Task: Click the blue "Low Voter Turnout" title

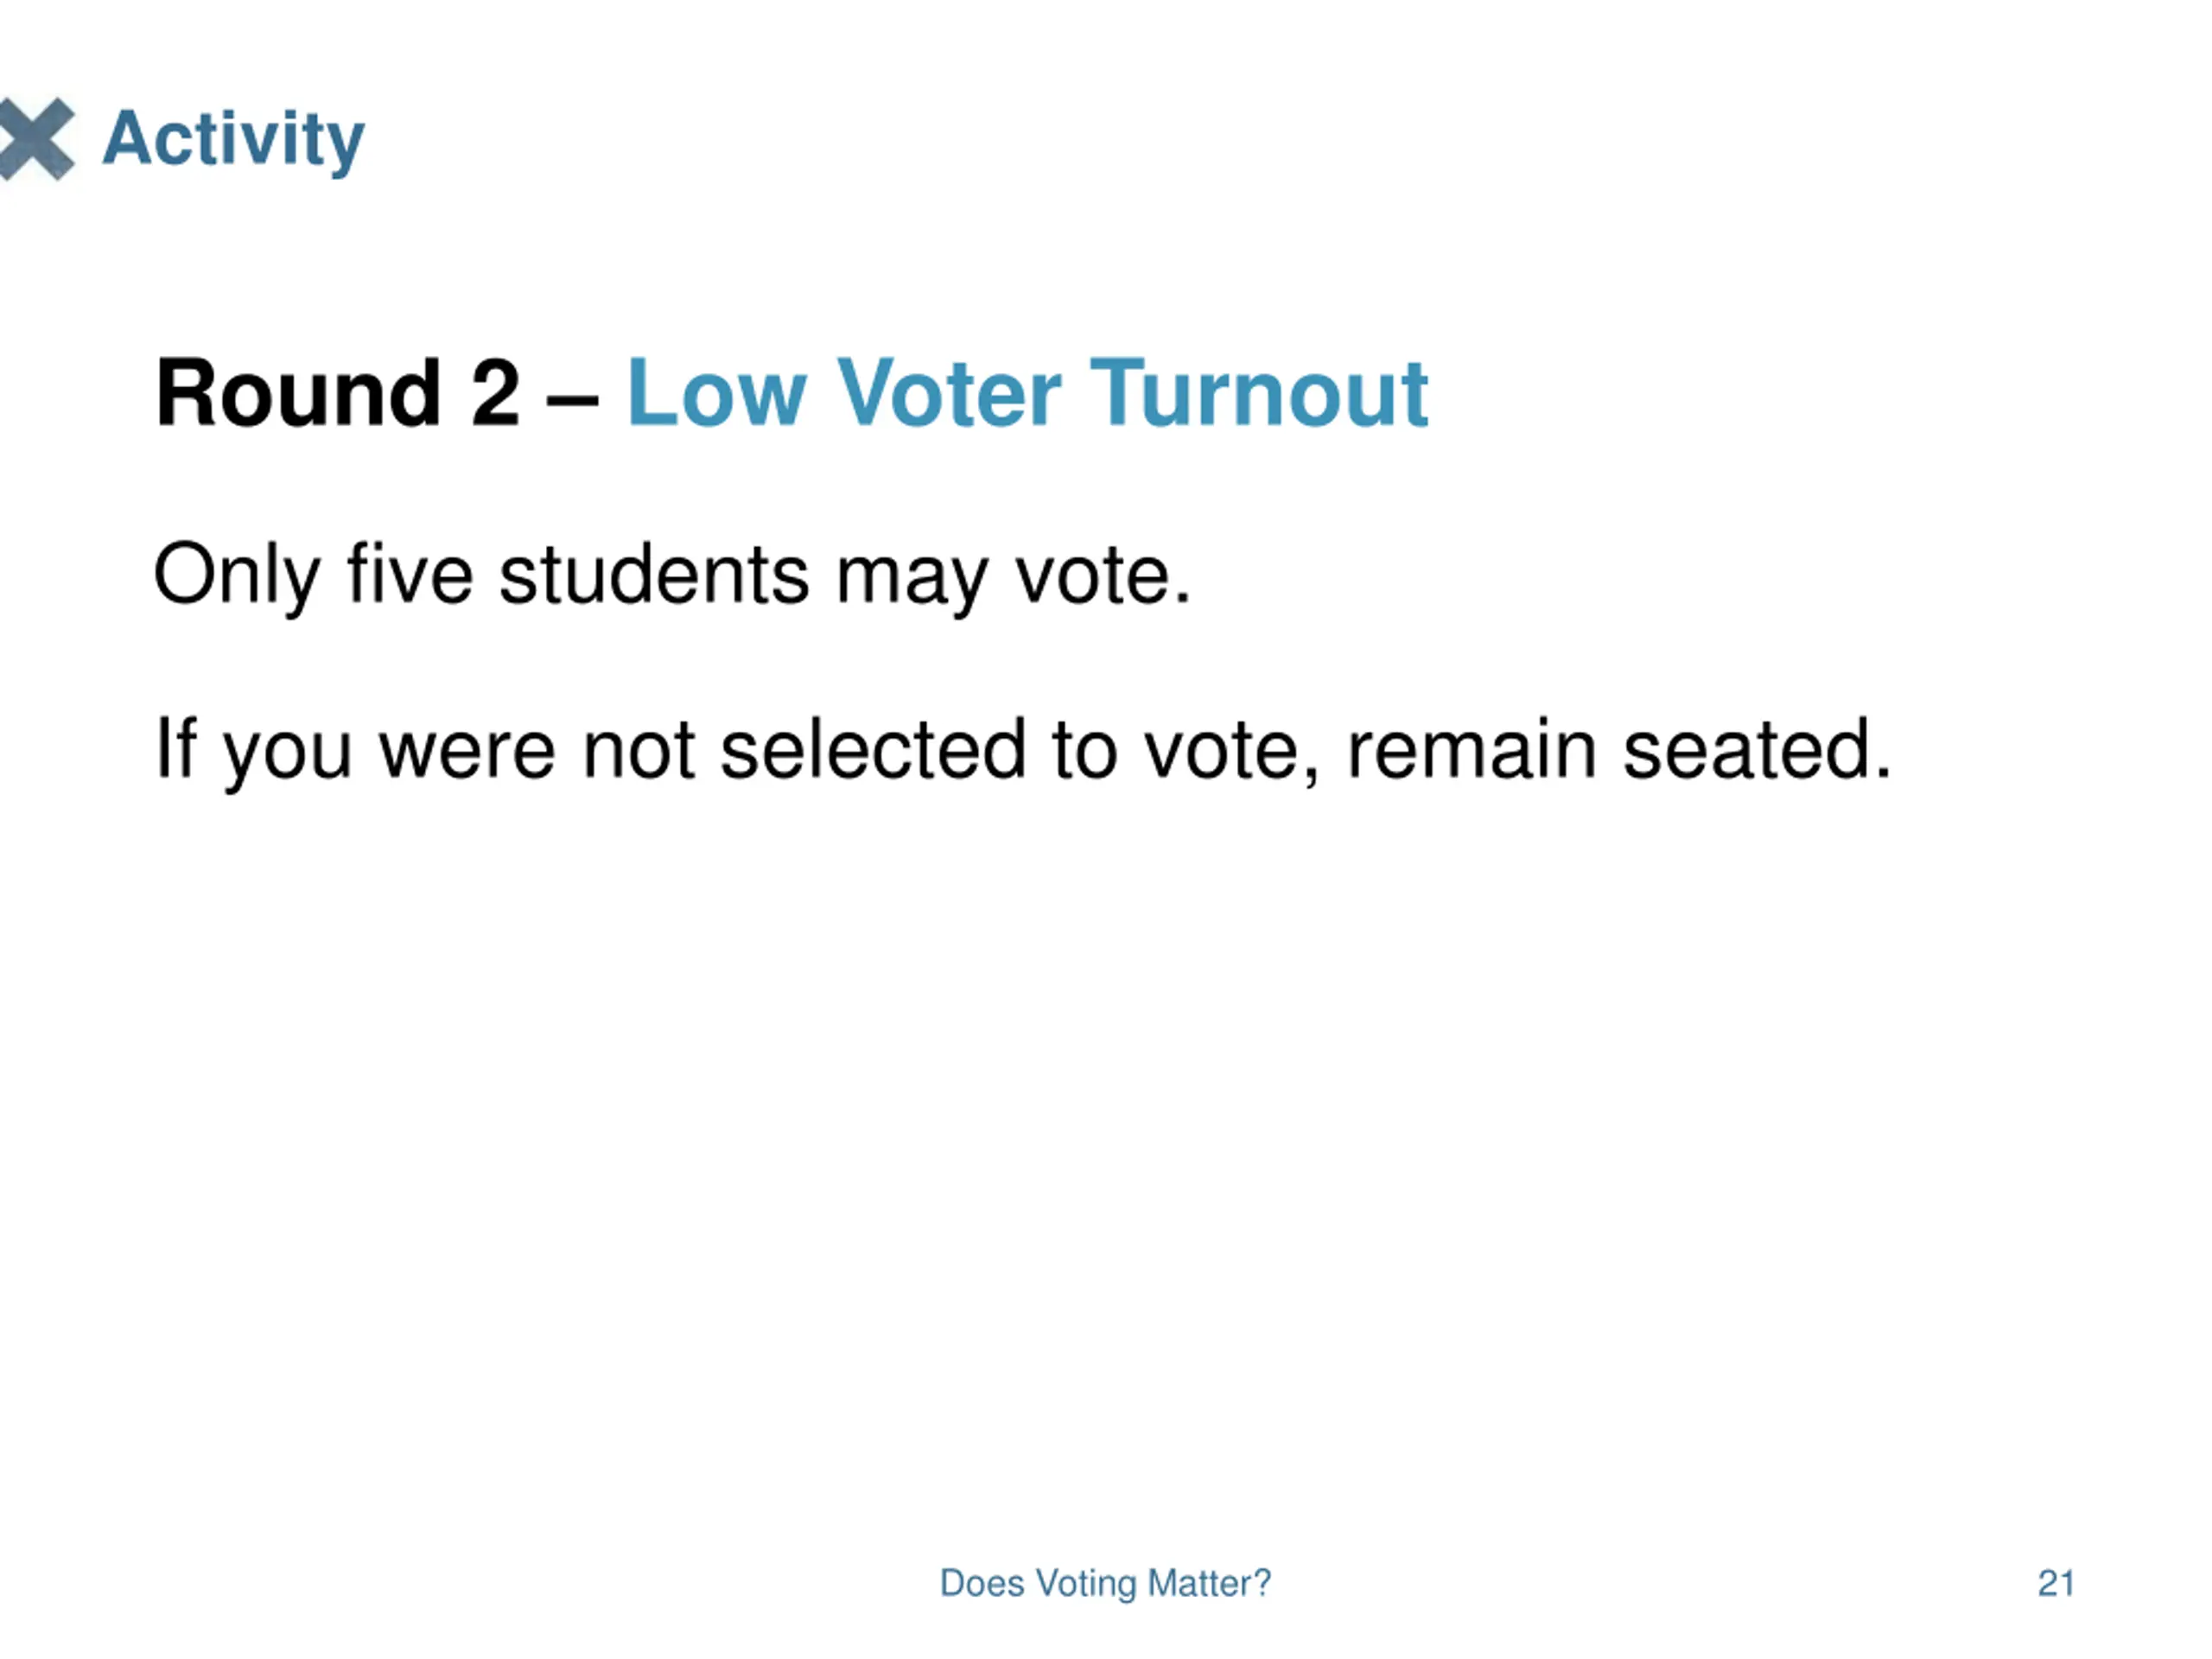Action: [x=1027, y=393]
